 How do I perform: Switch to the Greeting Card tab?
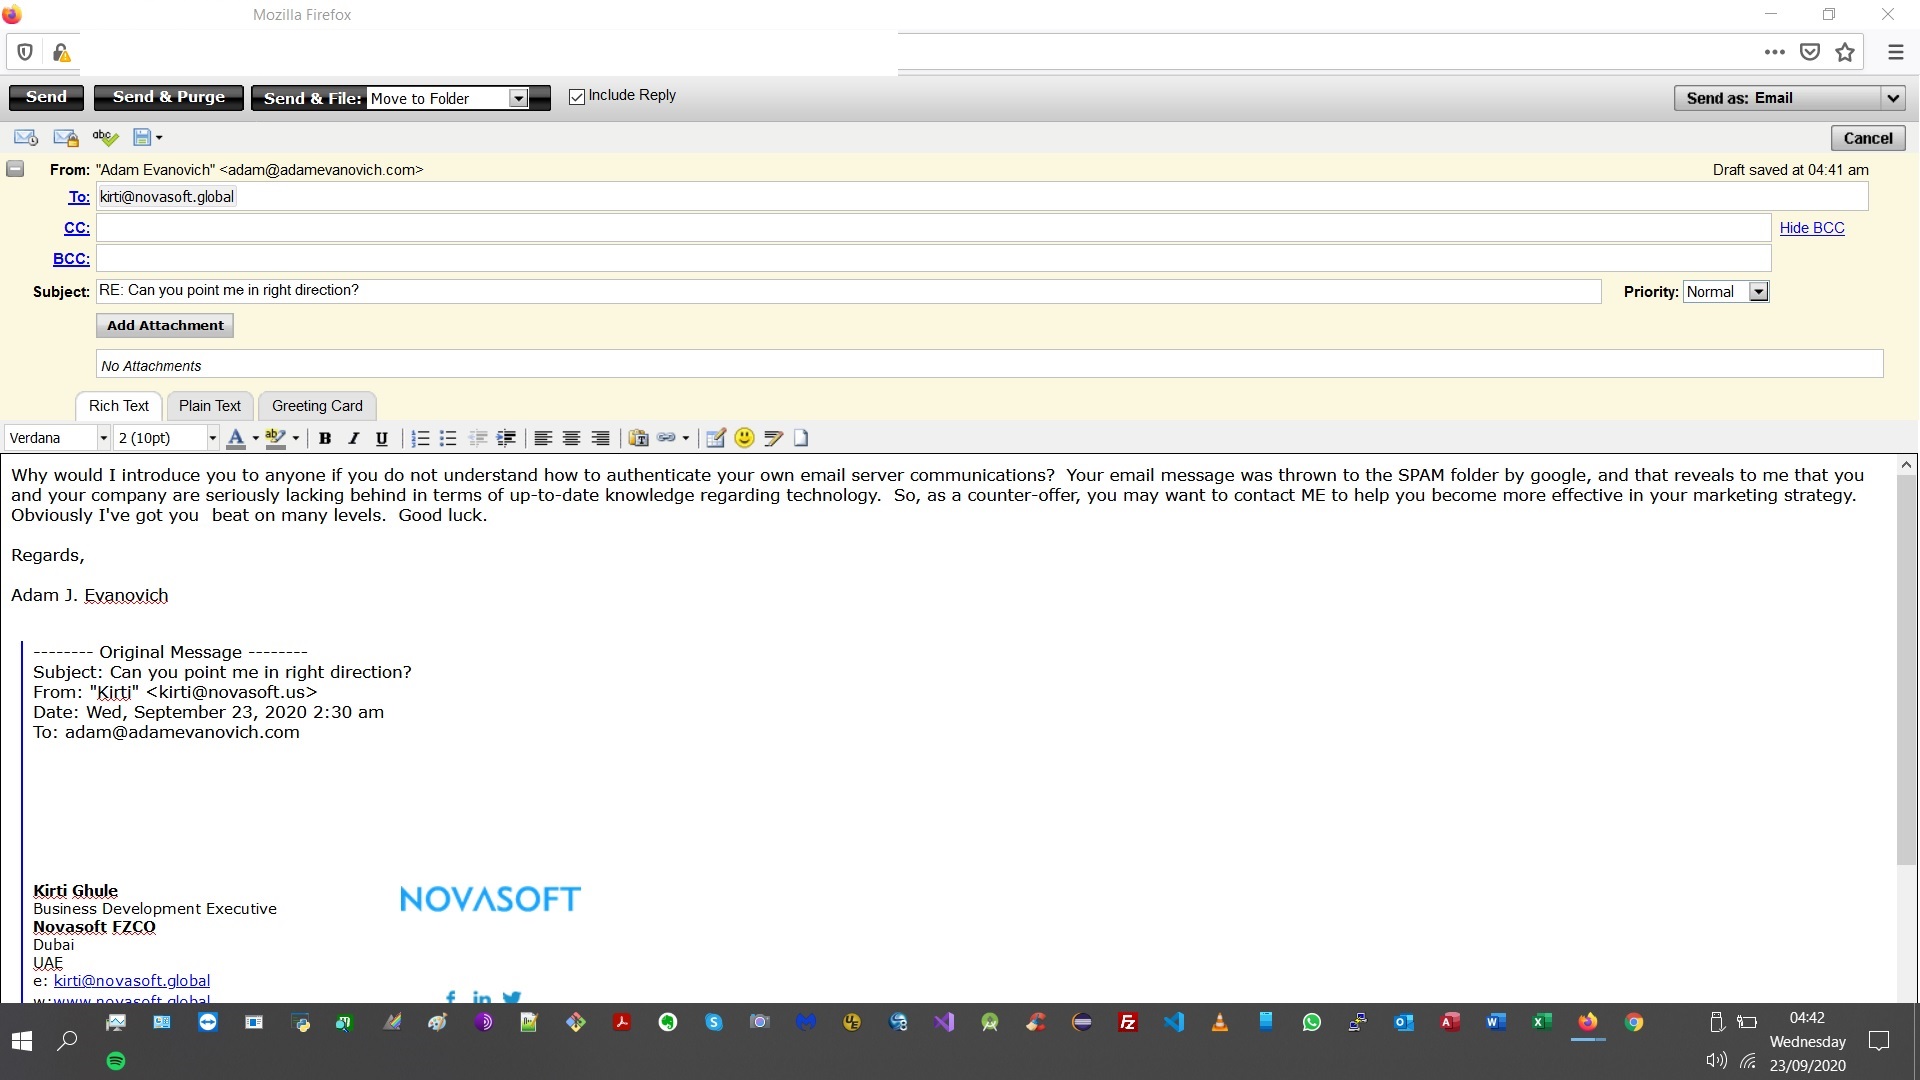click(317, 406)
